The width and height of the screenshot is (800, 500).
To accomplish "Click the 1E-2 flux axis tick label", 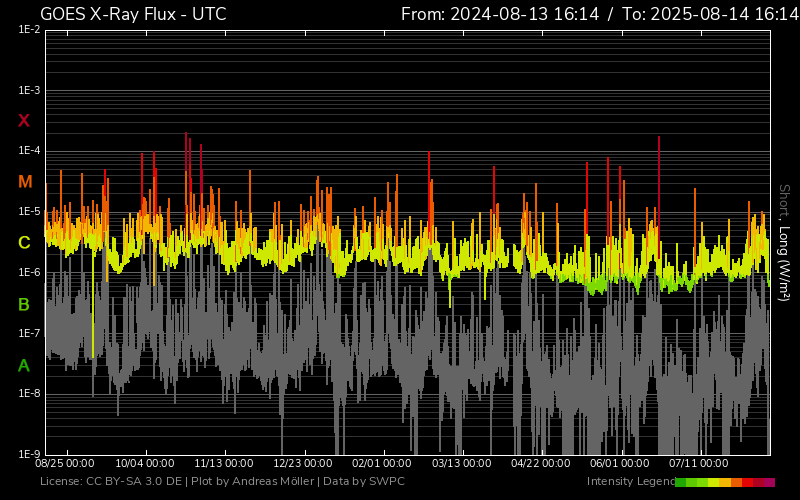I will click(x=29, y=30).
